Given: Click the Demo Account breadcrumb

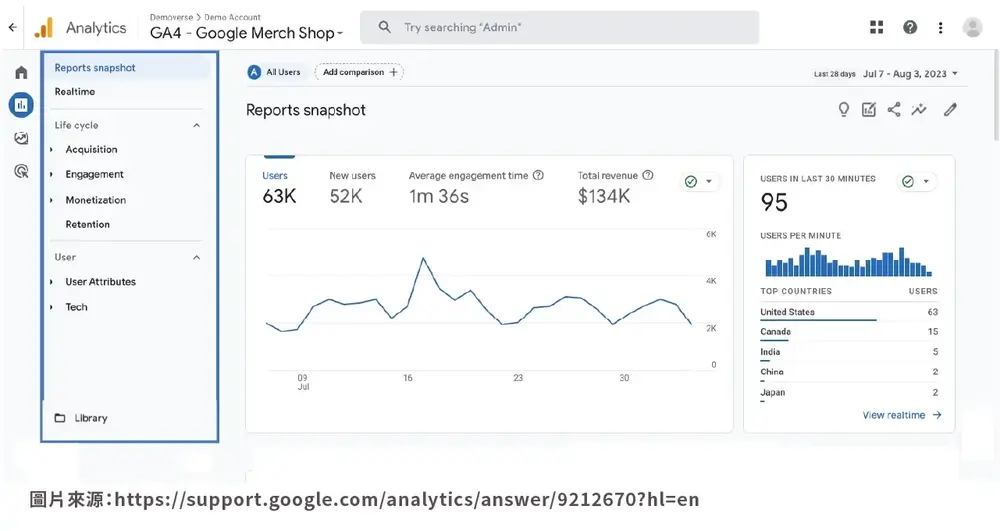Looking at the screenshot, I should click(232, 17).
